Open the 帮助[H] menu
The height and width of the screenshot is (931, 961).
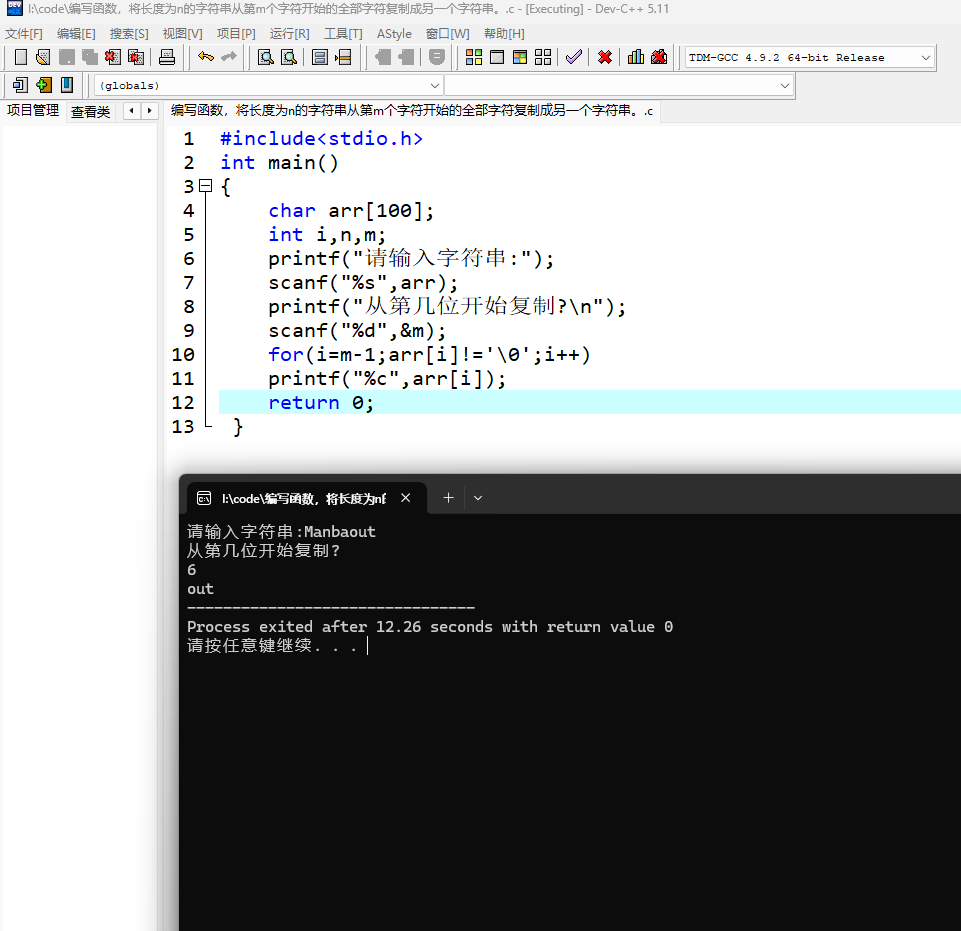click(504, 34)
